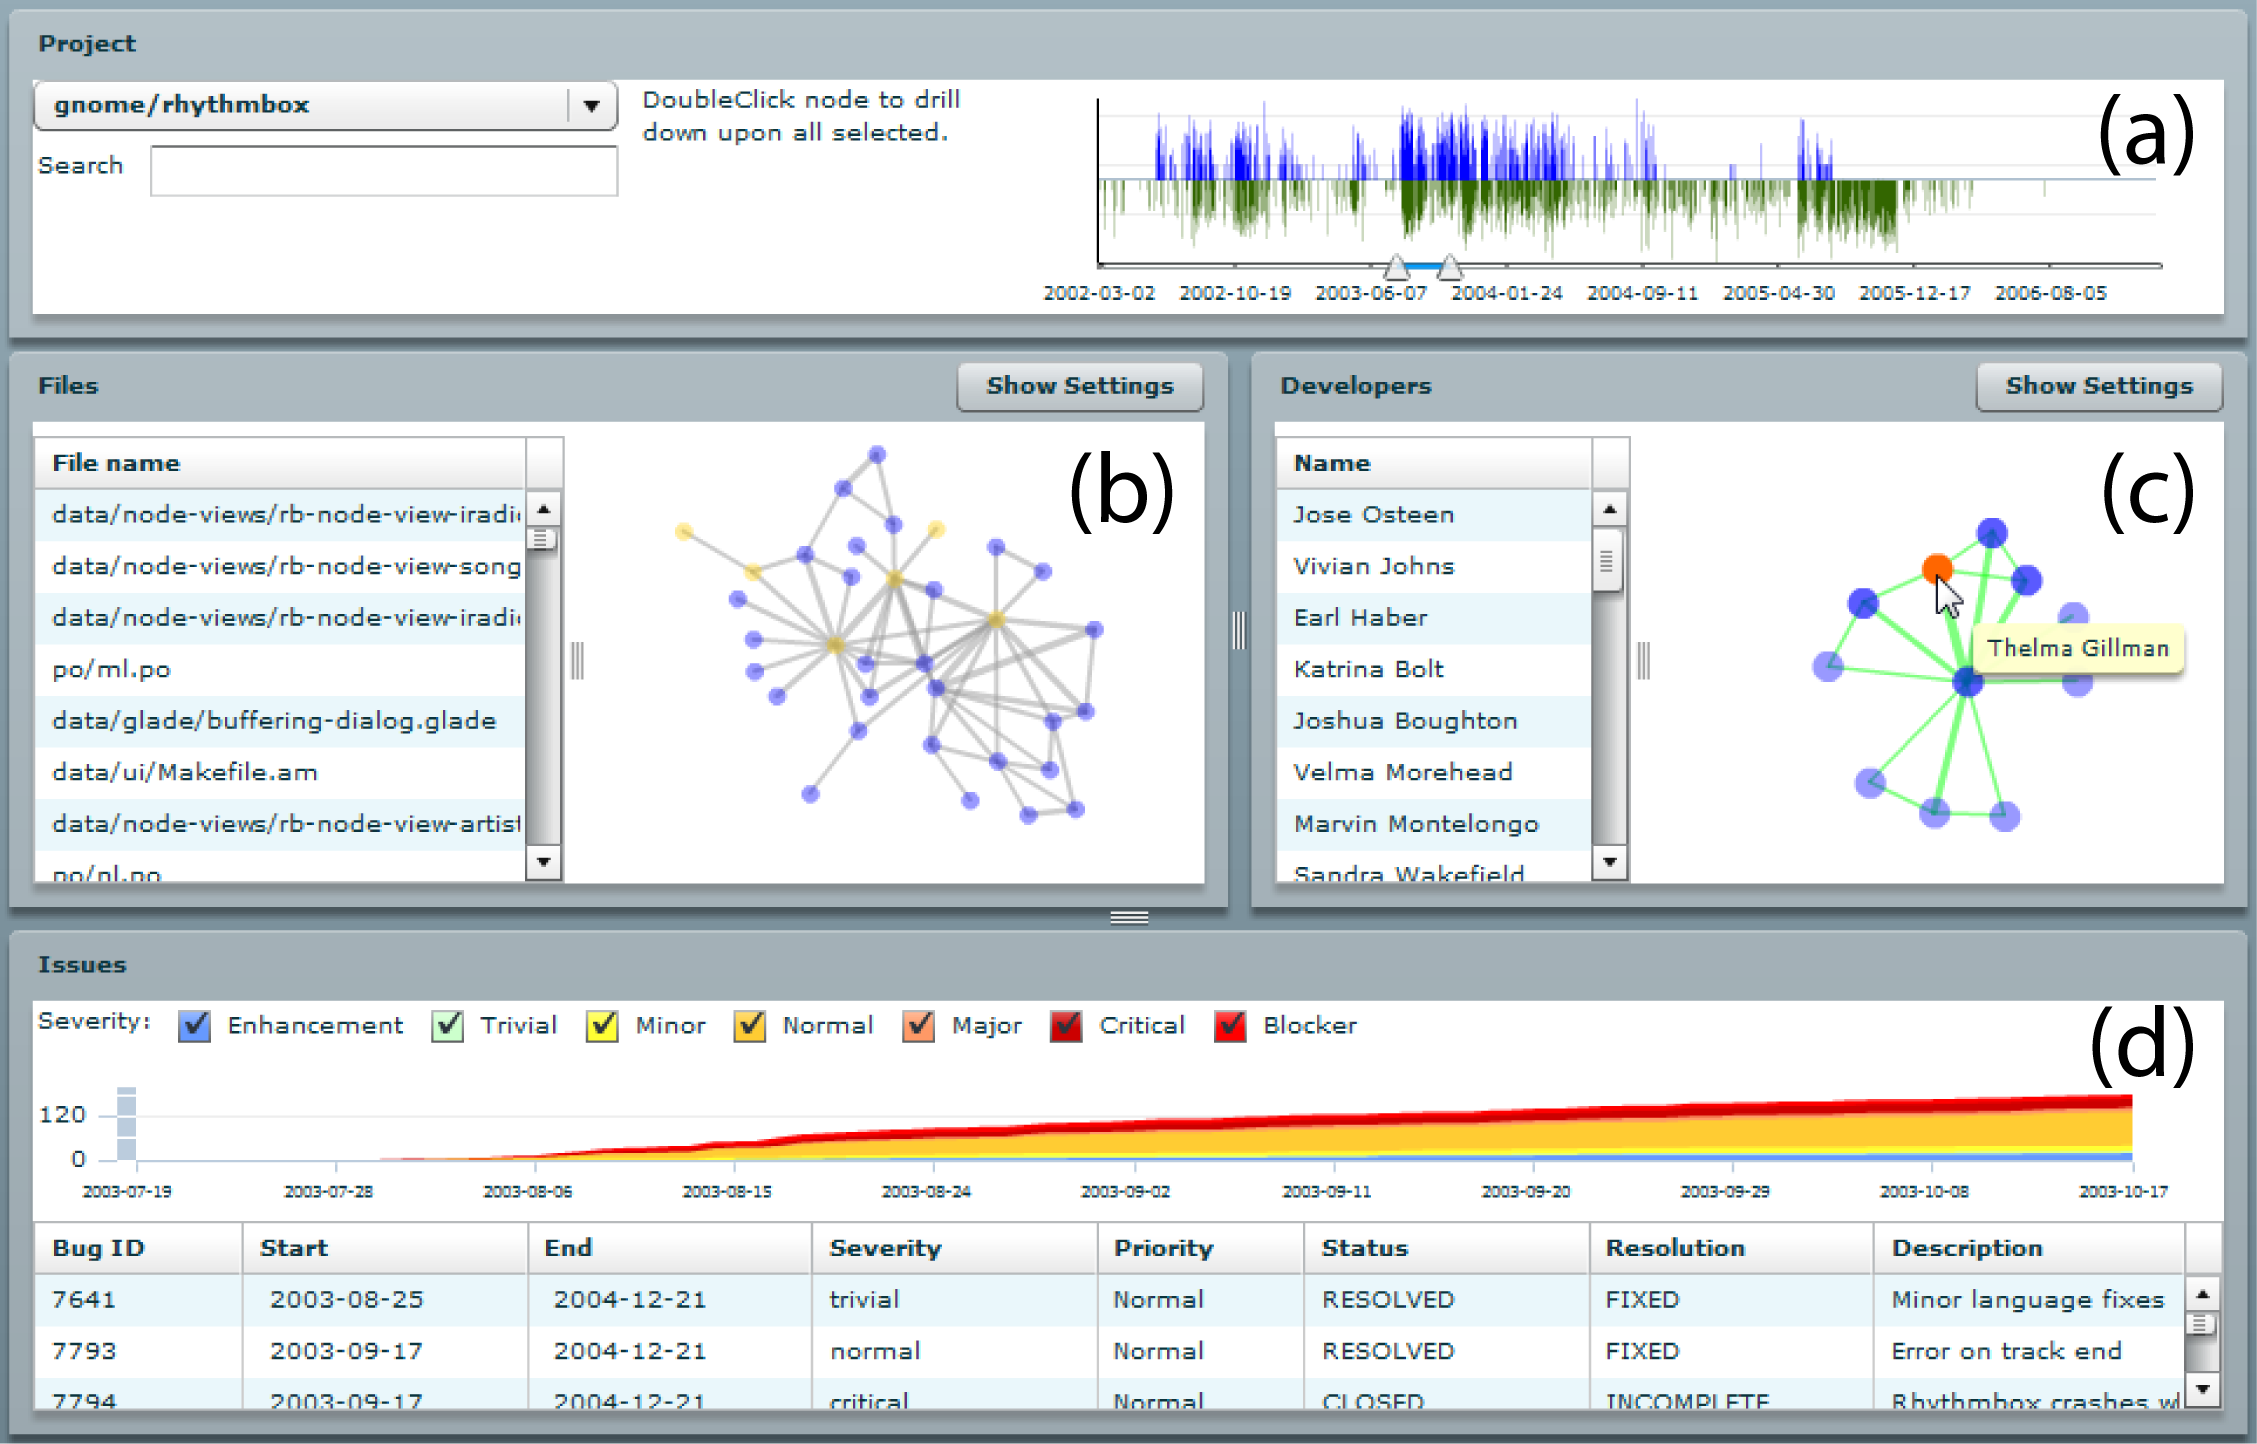
Task: Disable the Blocker severity checkbox
Action: coord(1230,1026)
